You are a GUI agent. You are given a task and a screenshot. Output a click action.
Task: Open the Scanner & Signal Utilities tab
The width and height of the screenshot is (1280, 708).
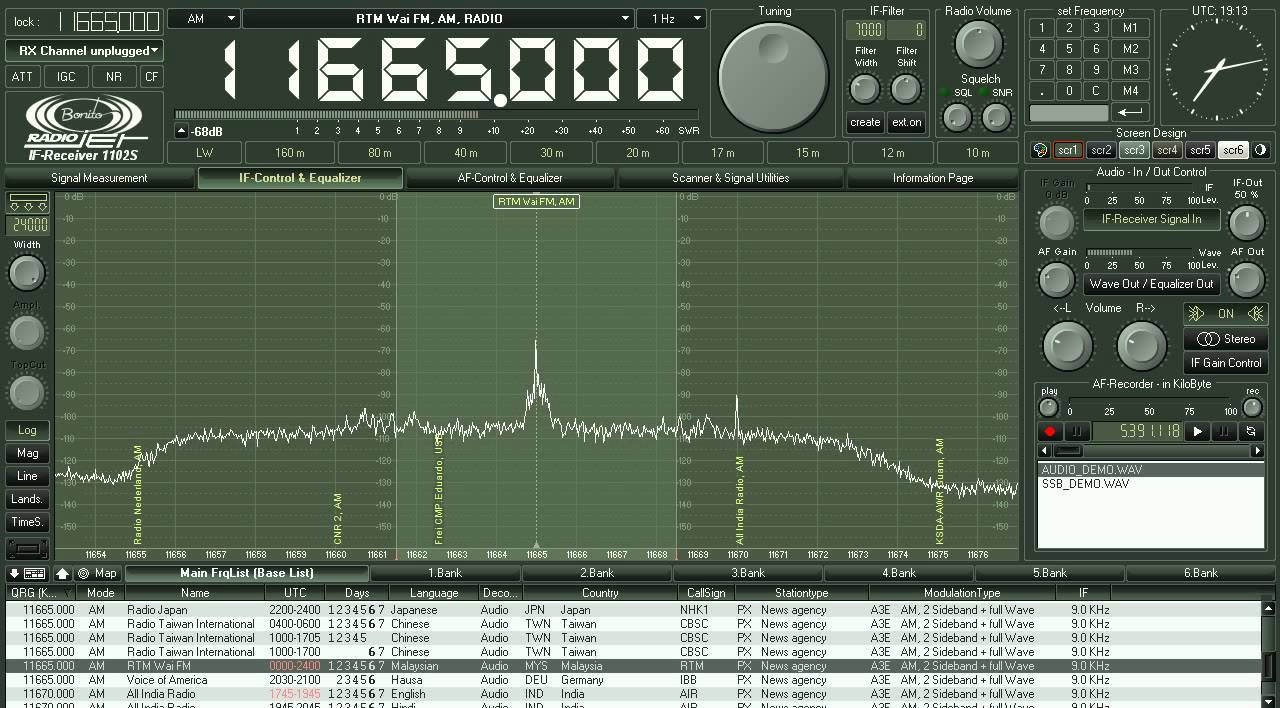point(730,178)
